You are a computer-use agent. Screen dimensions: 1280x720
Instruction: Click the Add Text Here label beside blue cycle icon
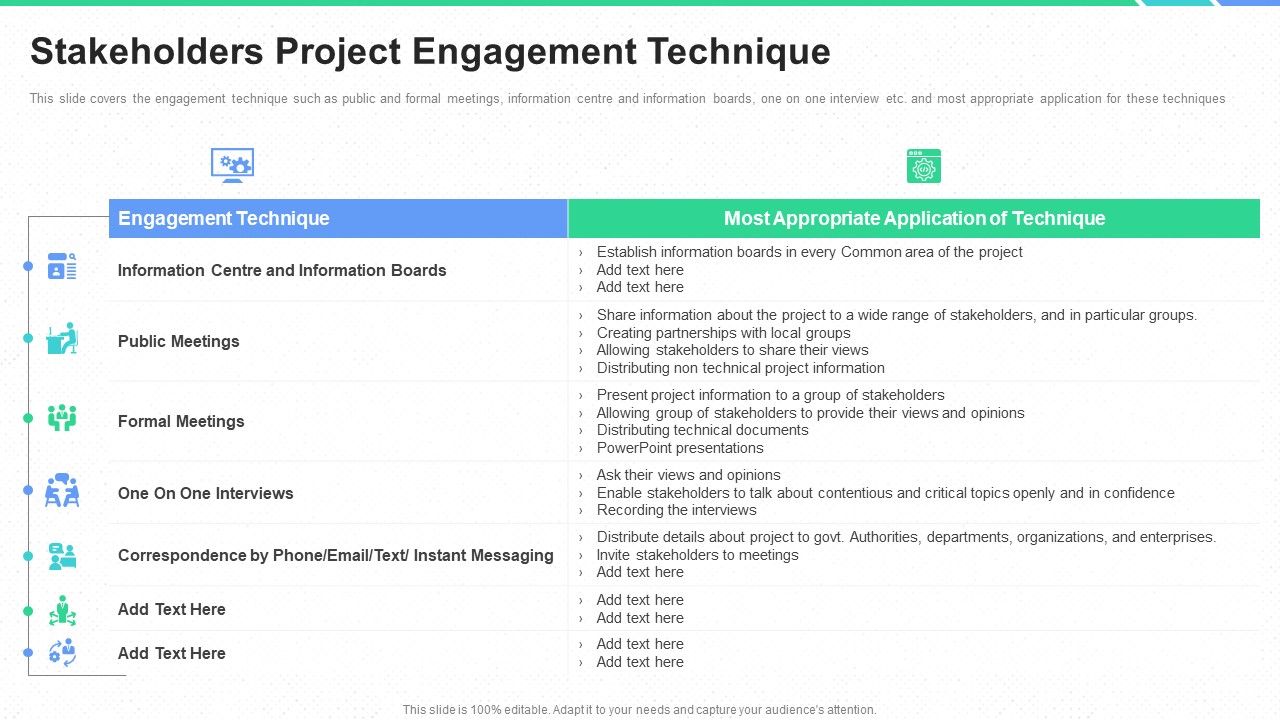(x=172, y=653)
